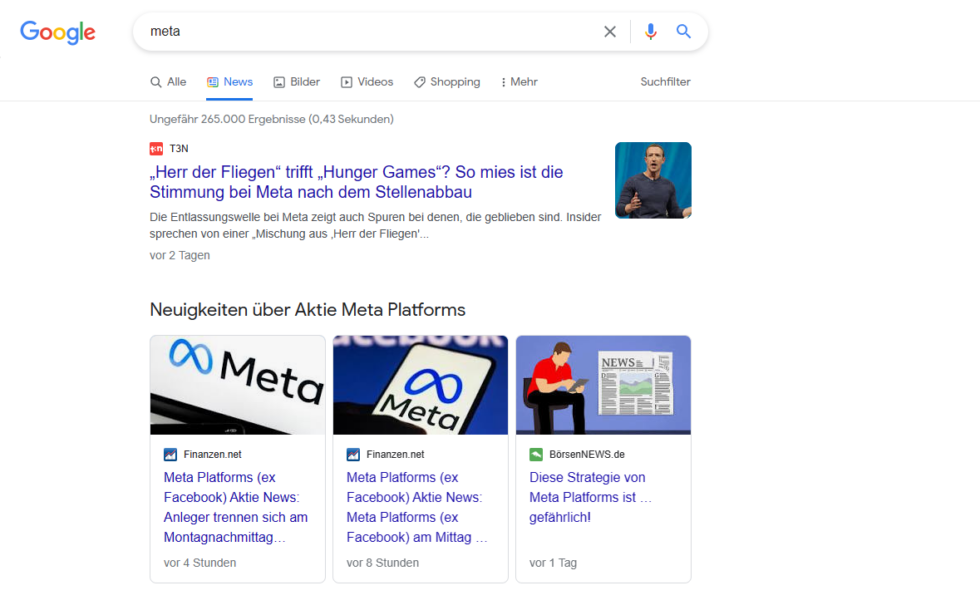Click the vor 2 Tagen timestamp
Viewport: 980px width, 610px height.
click(179, 255)
